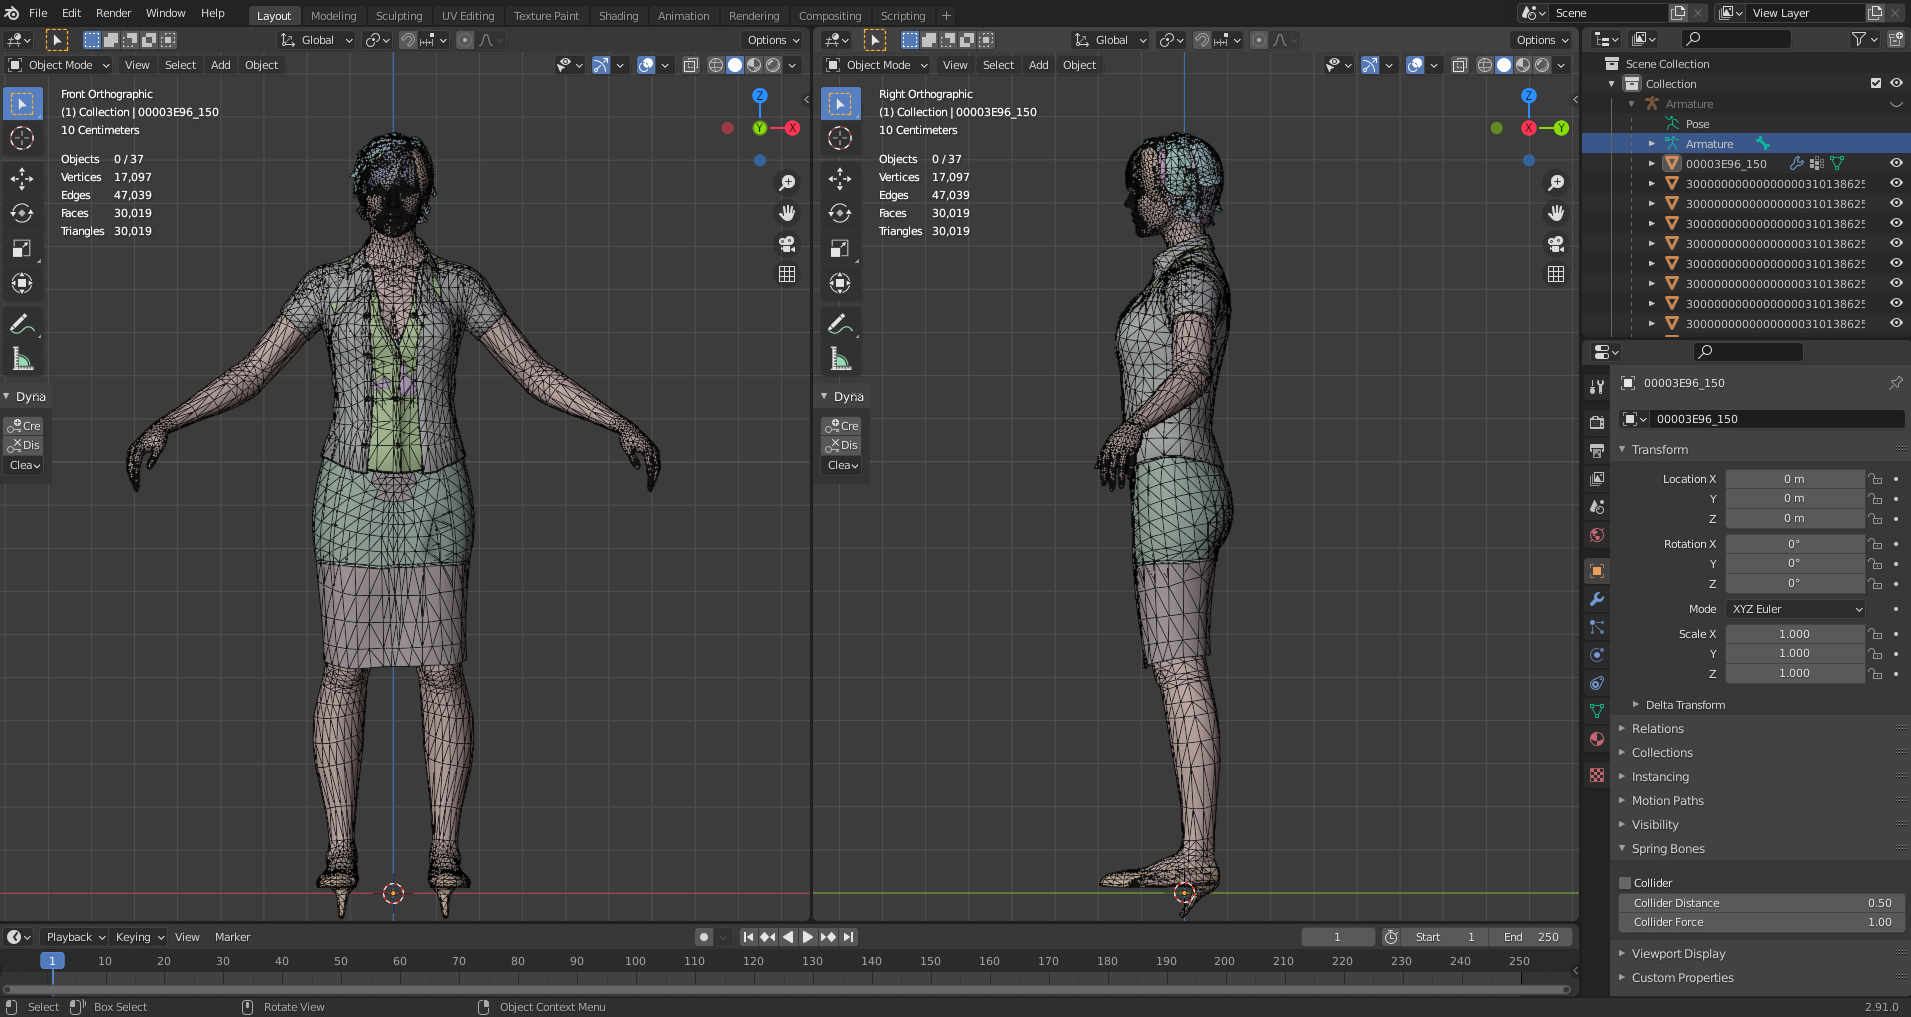The width and height of the screenshot is (1911, 1017).
Task: Click the Cursor tool in right viewport
Action: [840, 138]
